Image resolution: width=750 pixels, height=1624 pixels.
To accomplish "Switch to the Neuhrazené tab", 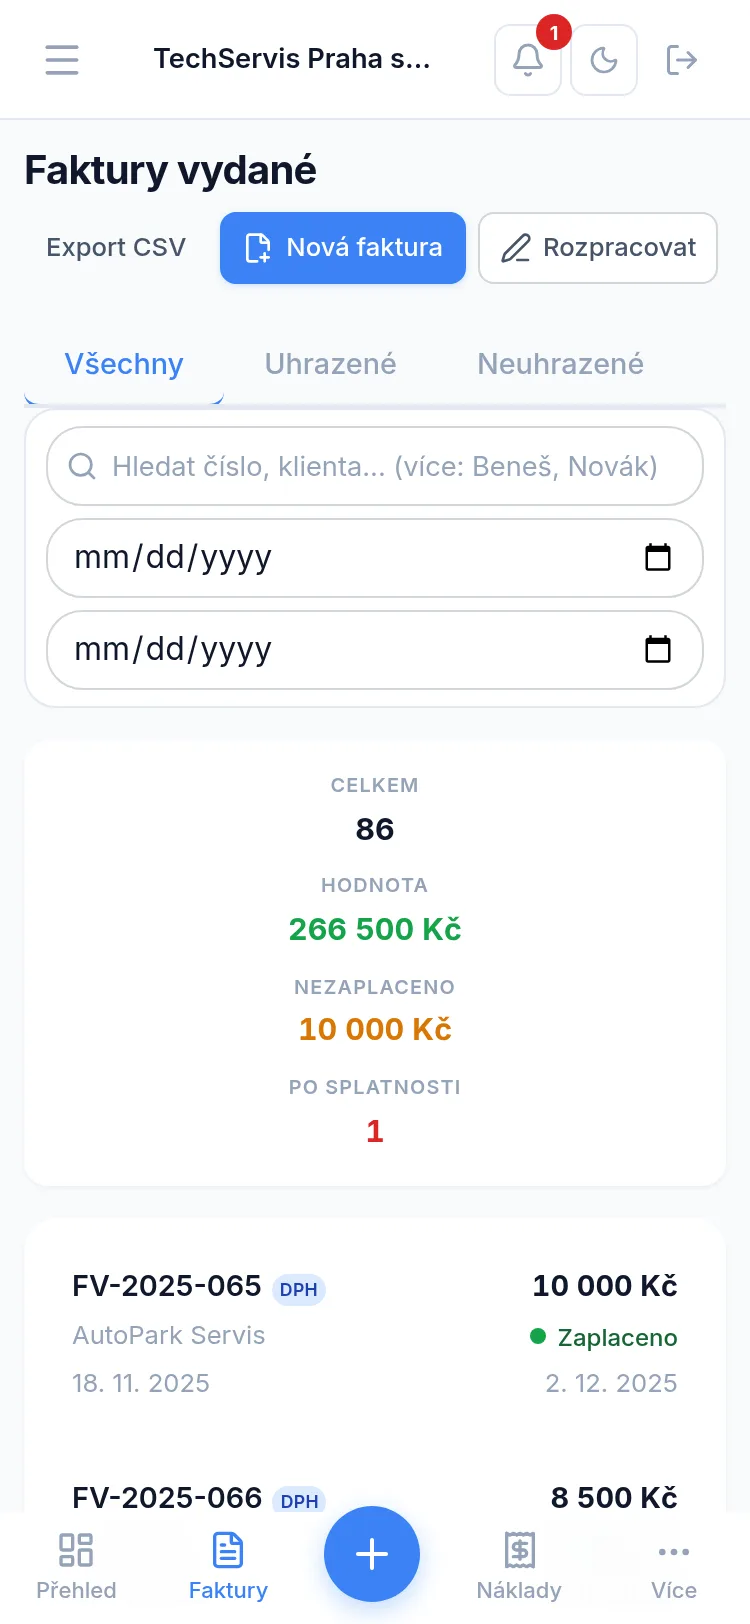I will [x=560, y=364].
